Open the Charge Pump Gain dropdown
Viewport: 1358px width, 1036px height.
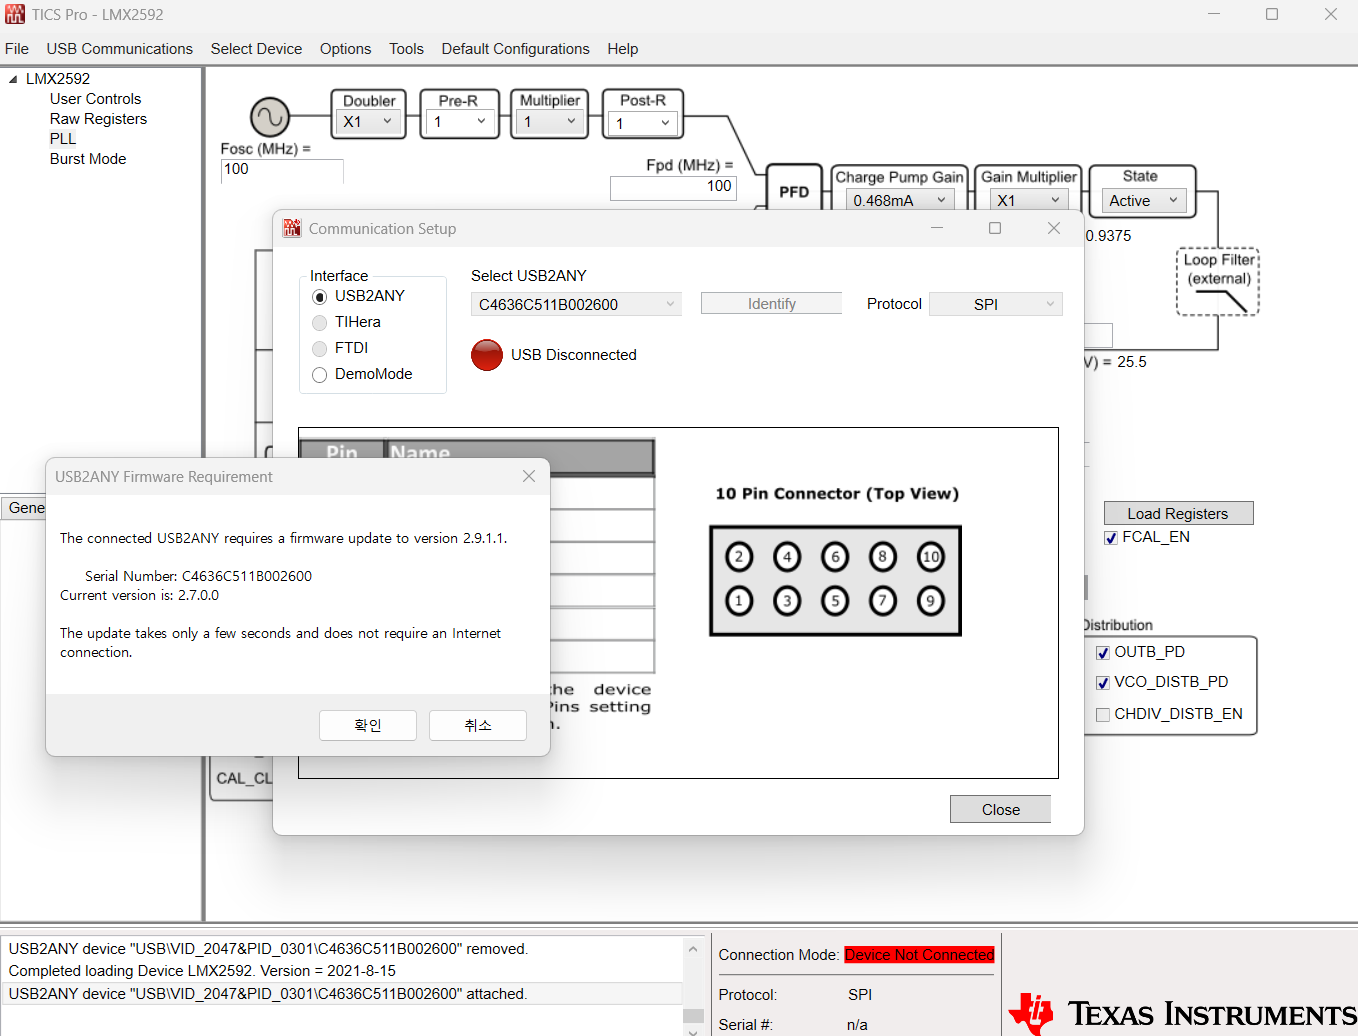click(900, 200)
